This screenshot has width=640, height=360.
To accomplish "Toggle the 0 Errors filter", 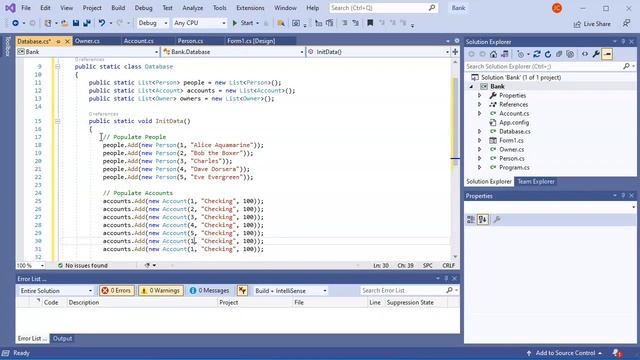I will [x=117, y=291].
